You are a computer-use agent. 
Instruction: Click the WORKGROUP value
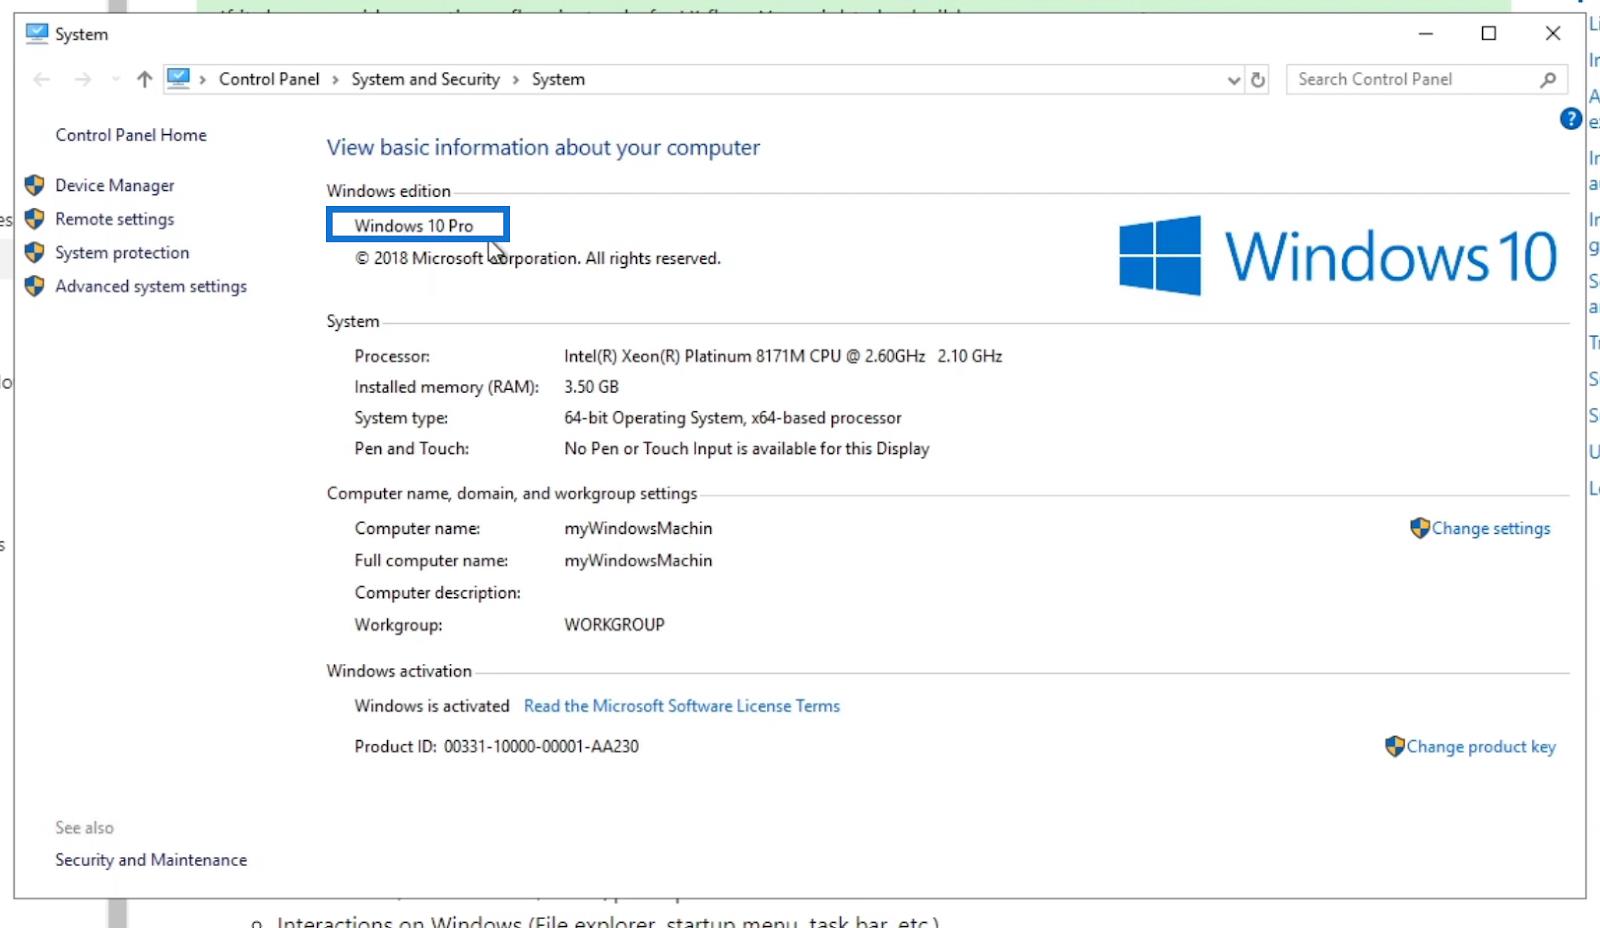[x=614, y=625]
